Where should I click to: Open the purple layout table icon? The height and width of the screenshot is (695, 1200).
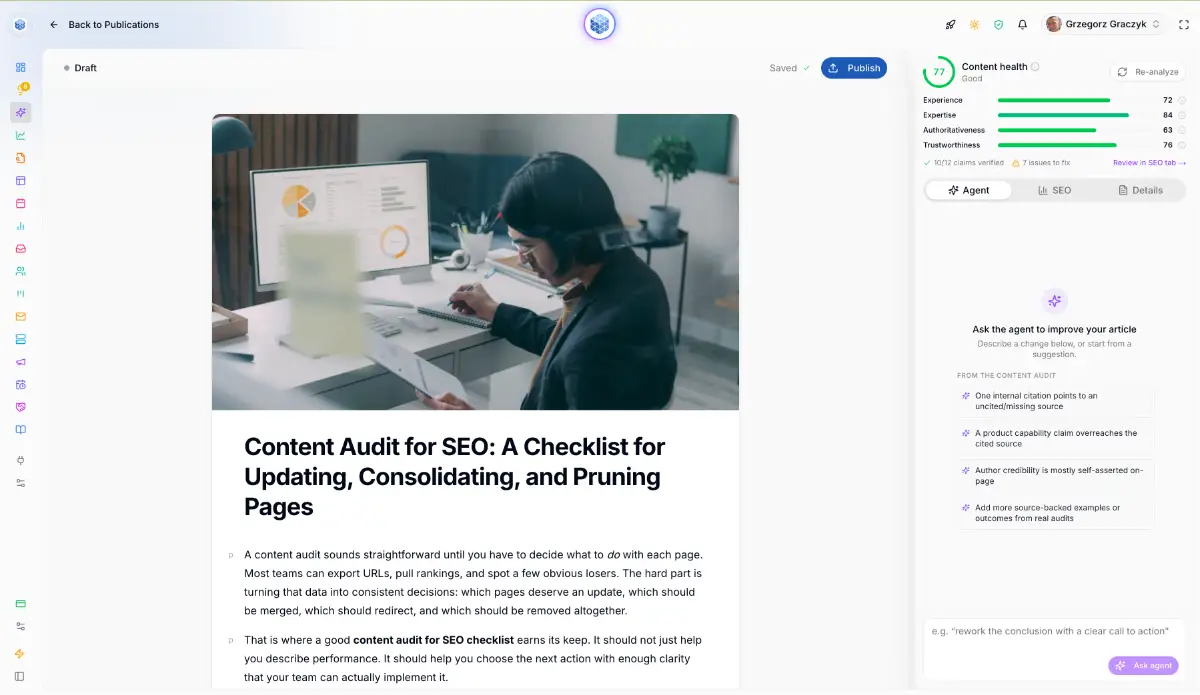(x=20, y=181)
